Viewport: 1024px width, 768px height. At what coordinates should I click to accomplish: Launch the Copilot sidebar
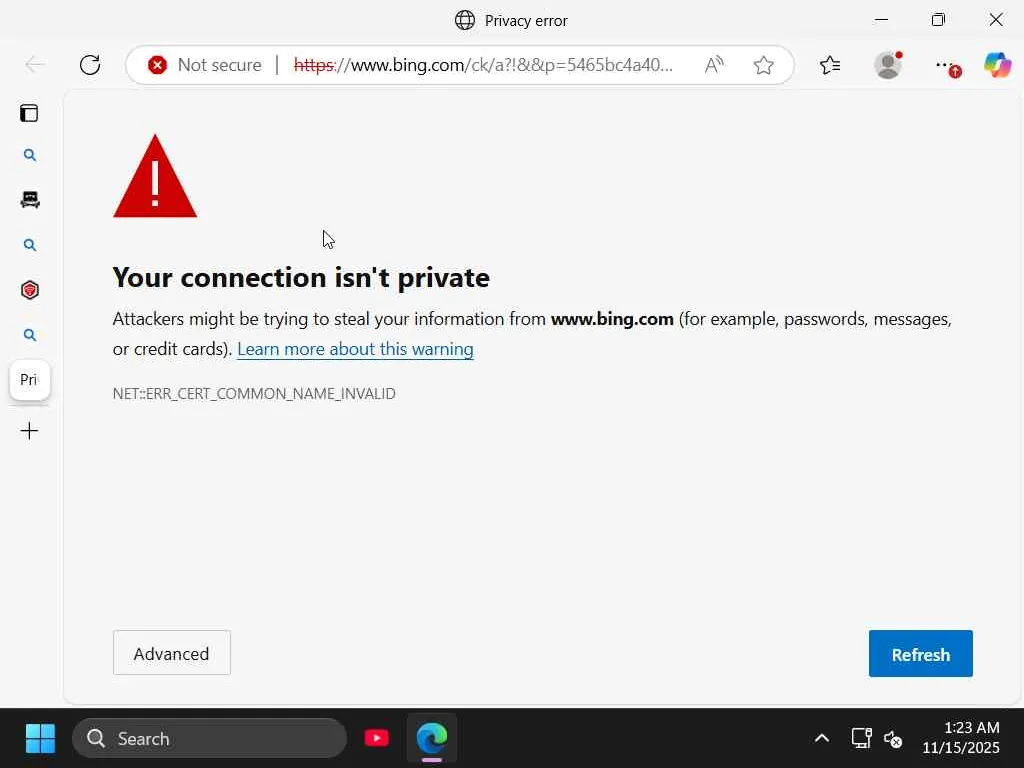(x=997, y=65)
